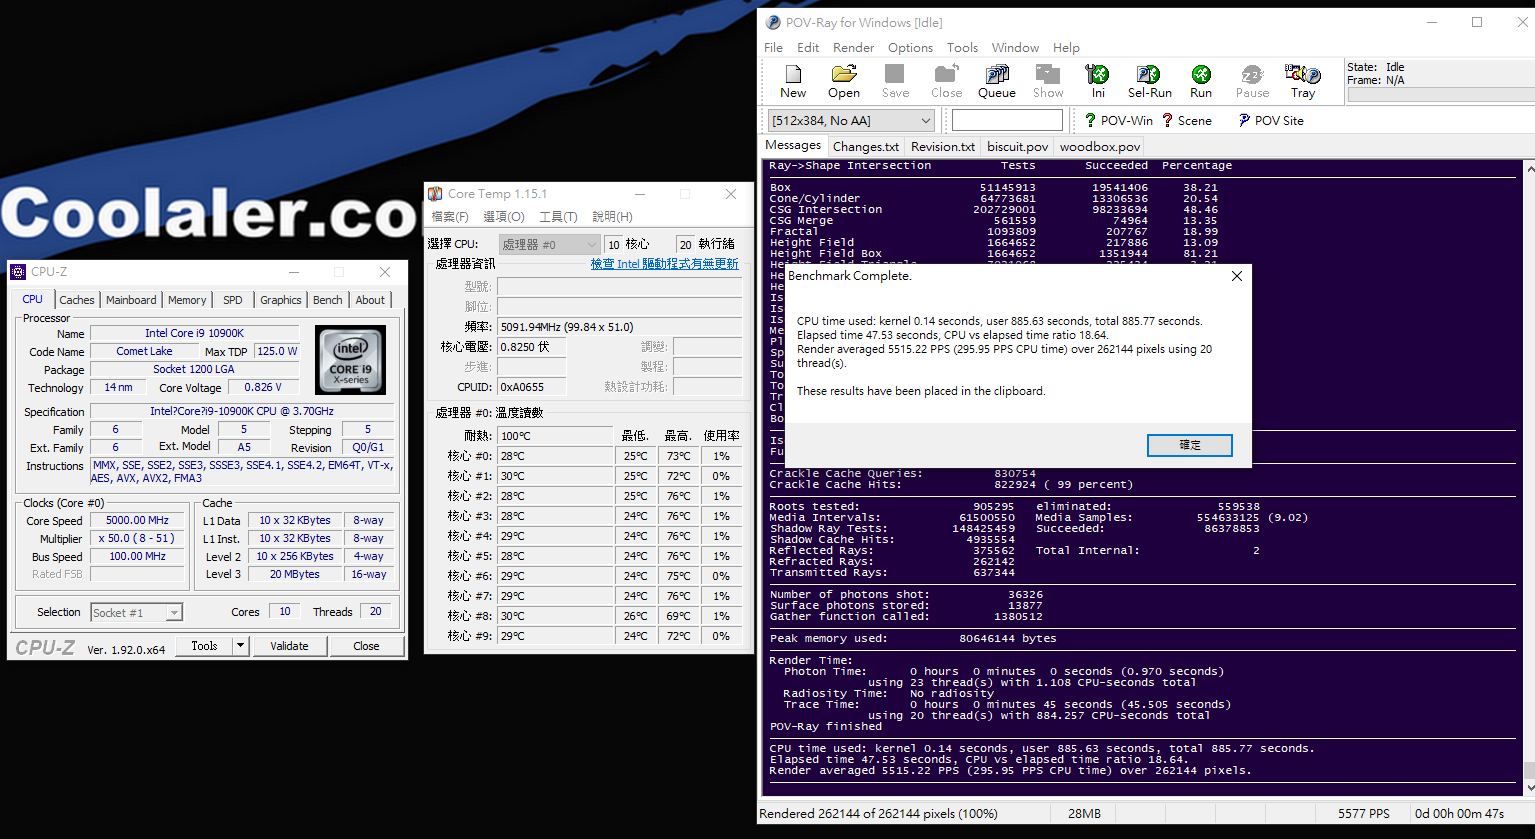This screenshot has width=1535, height=839.
Task: Open the POV-Ray Edit menu
Action: click(808, 47)
